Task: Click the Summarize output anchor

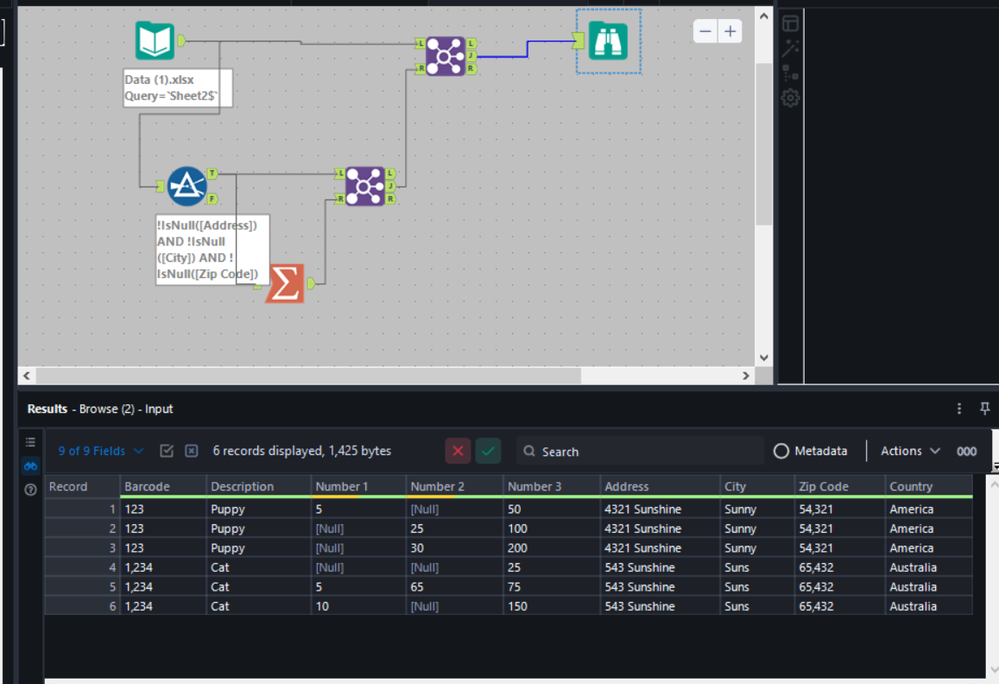Action: (310, 283)
